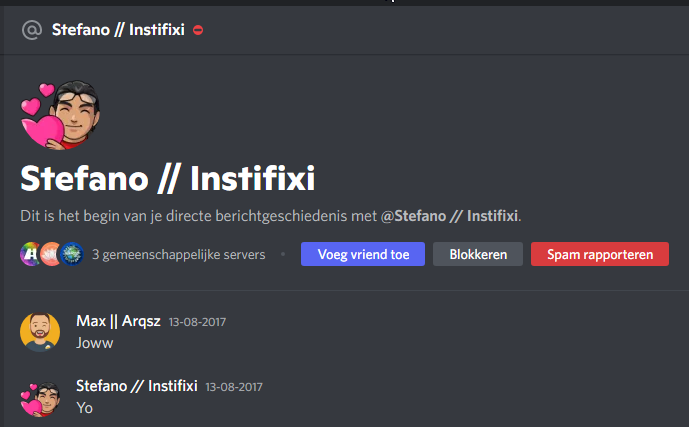The width and height of the screenshot is (689, 427).
Task: Click the large Stefano // Instifixi heading
Action: (168, 180)
